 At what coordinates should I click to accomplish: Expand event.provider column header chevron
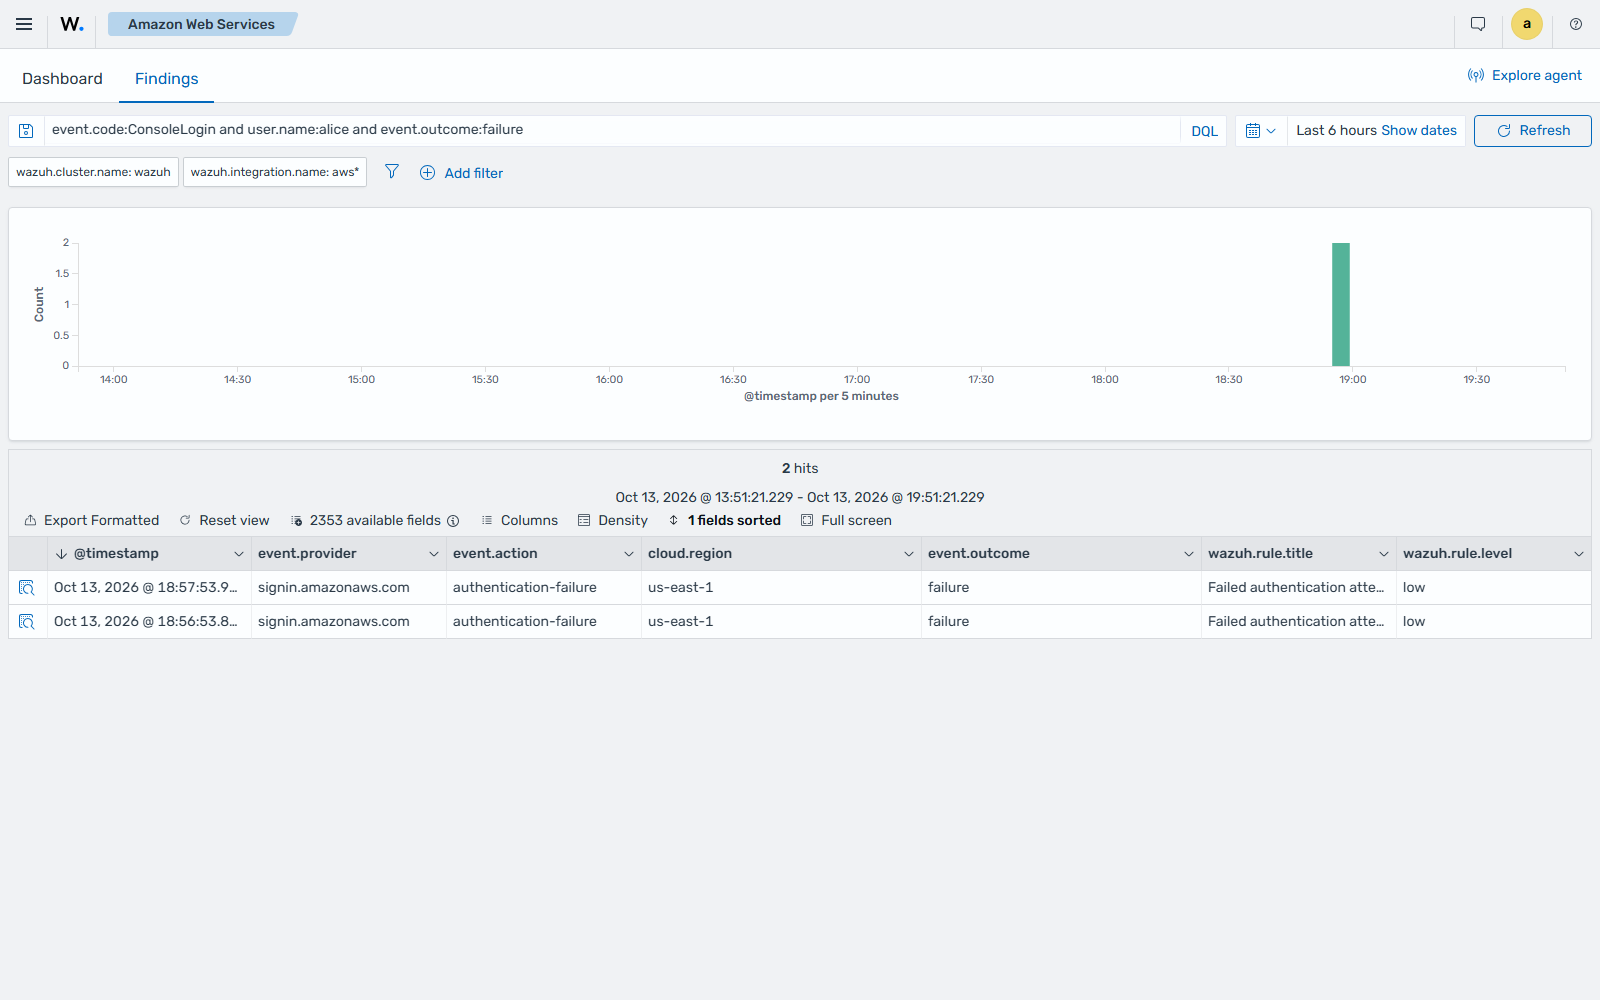(x=434, y=554)
